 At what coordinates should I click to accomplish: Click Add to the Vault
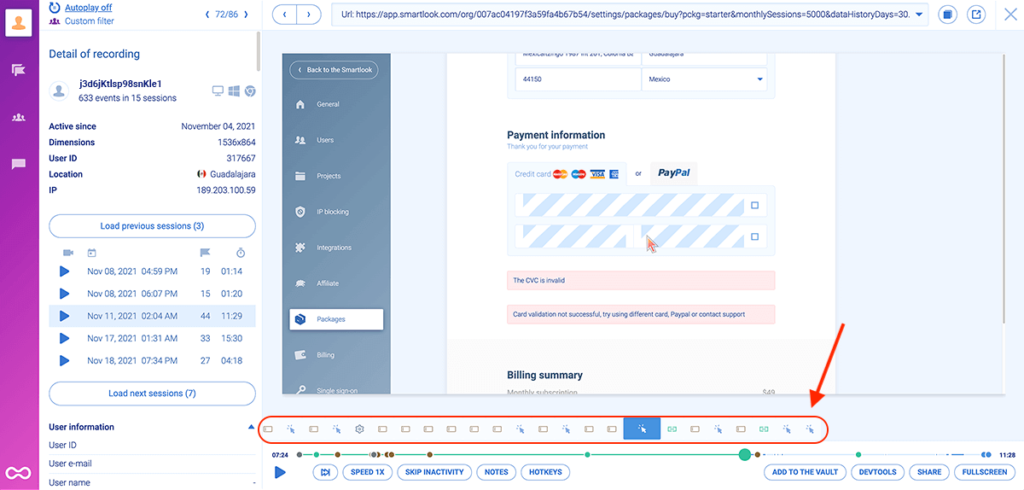click(x=805, y=472)
